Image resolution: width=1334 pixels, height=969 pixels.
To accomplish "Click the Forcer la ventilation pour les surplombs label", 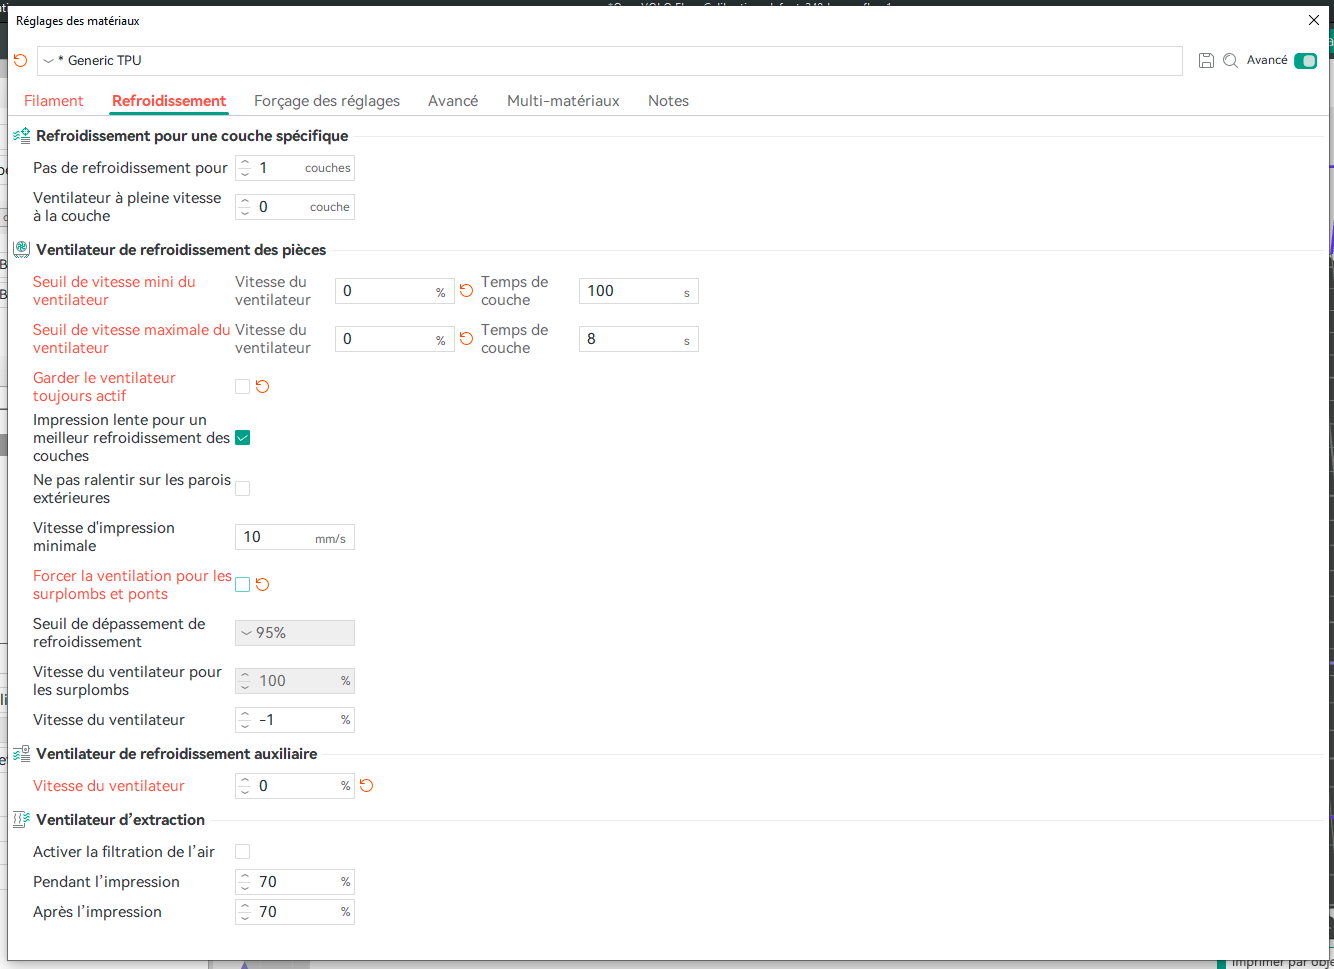I will pos(132,585).
